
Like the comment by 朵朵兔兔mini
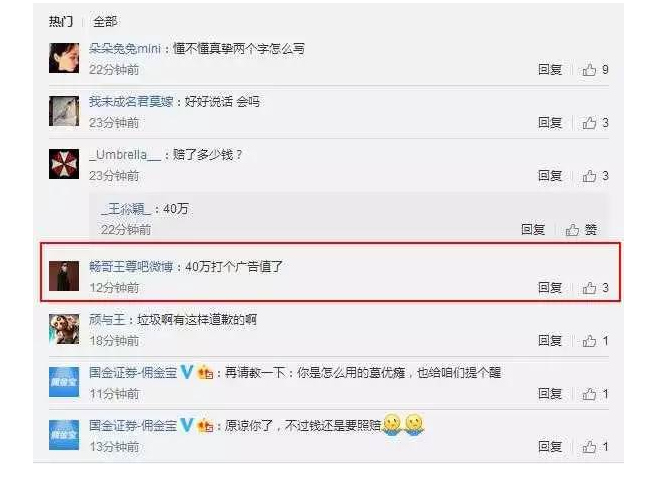tap(595, 69)
